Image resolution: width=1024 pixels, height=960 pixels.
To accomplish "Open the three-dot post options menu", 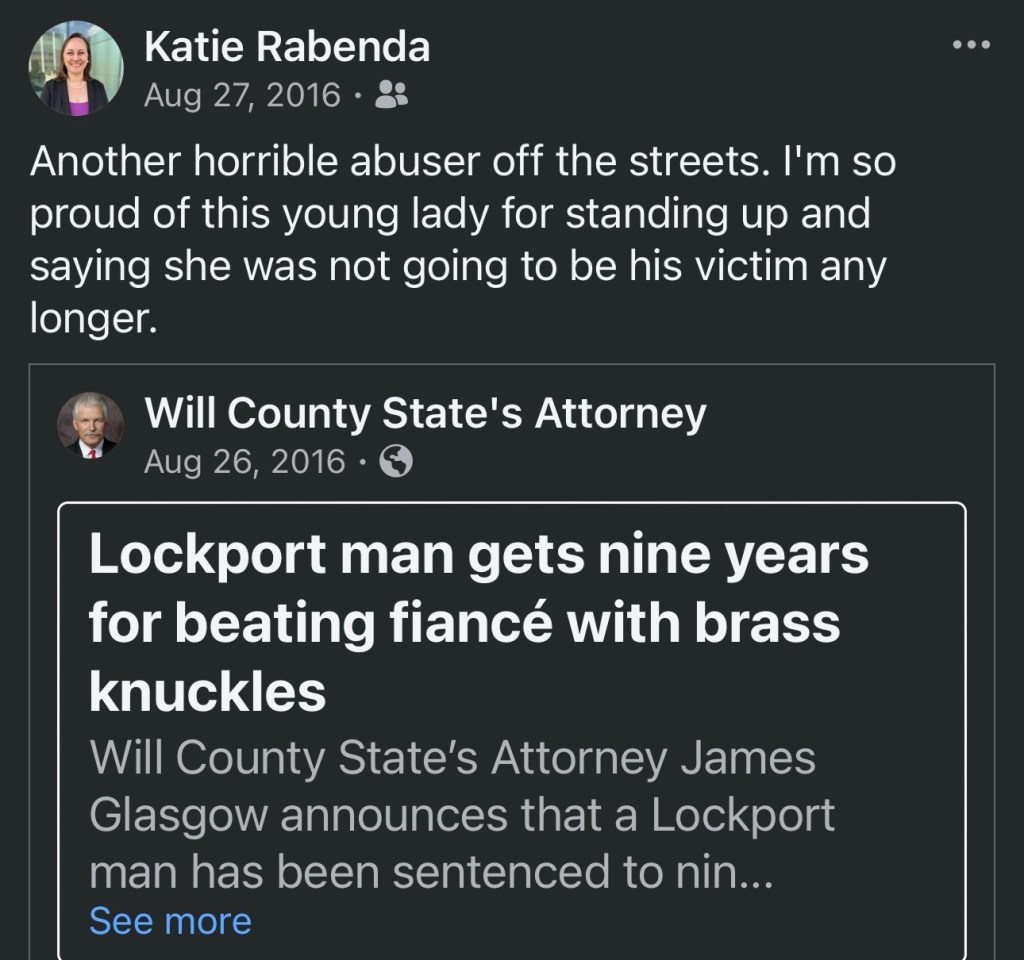I will (x=970, y=45).
